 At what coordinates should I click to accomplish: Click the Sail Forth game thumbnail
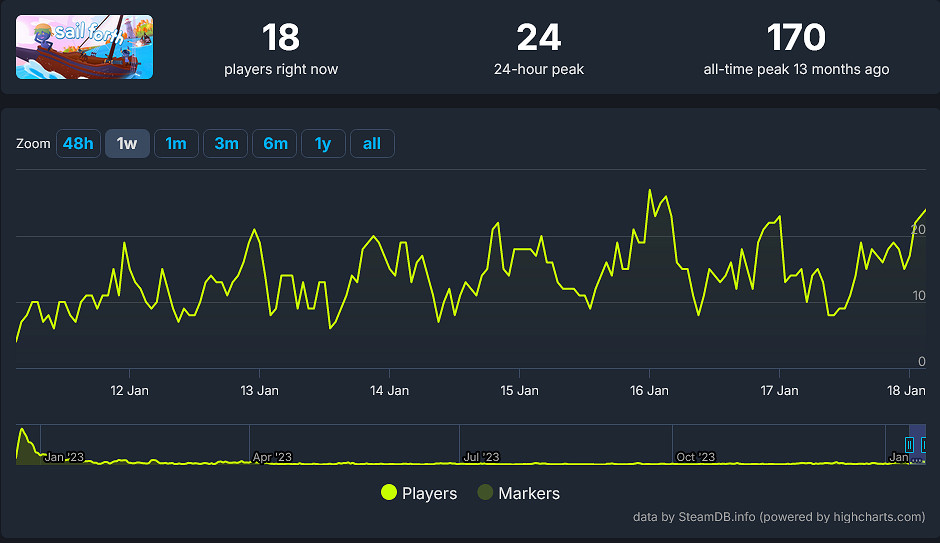coord(85,47)
